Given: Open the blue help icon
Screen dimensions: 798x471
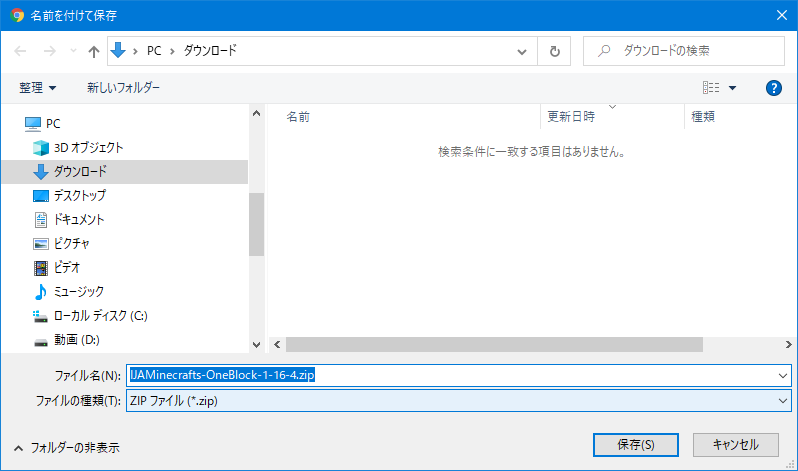Looking at the screenshot, I should point(774,88).
